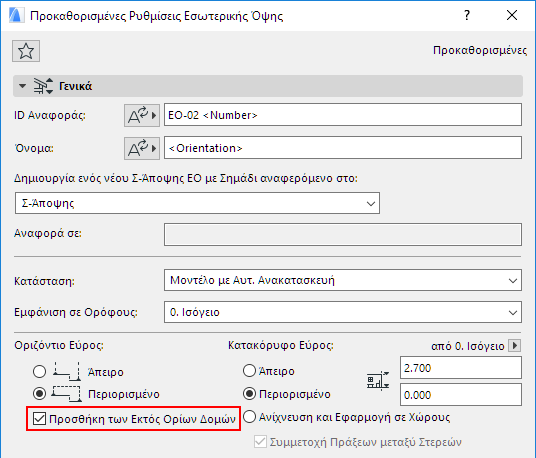Select Περιορισμένο under Οριζόντιο Εύρος
The height and width of the screenshot is (458, 536).
tap(40, 394)
